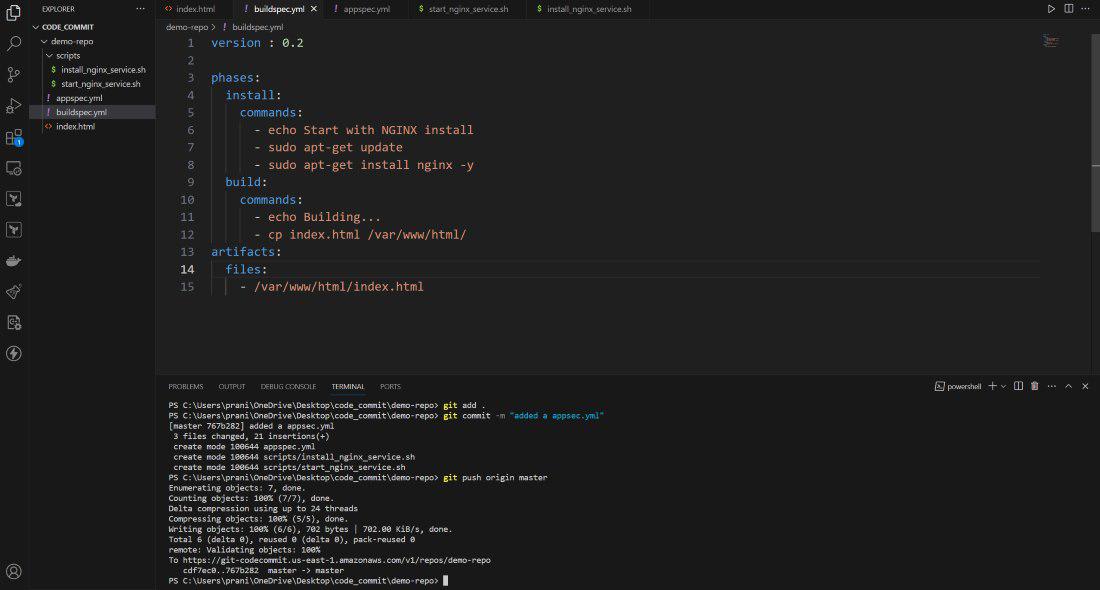The width and height of the screenshot is (1100, 590).
Task: Select buildspec.yml in explorer tree
Action: tap(92, 112)
